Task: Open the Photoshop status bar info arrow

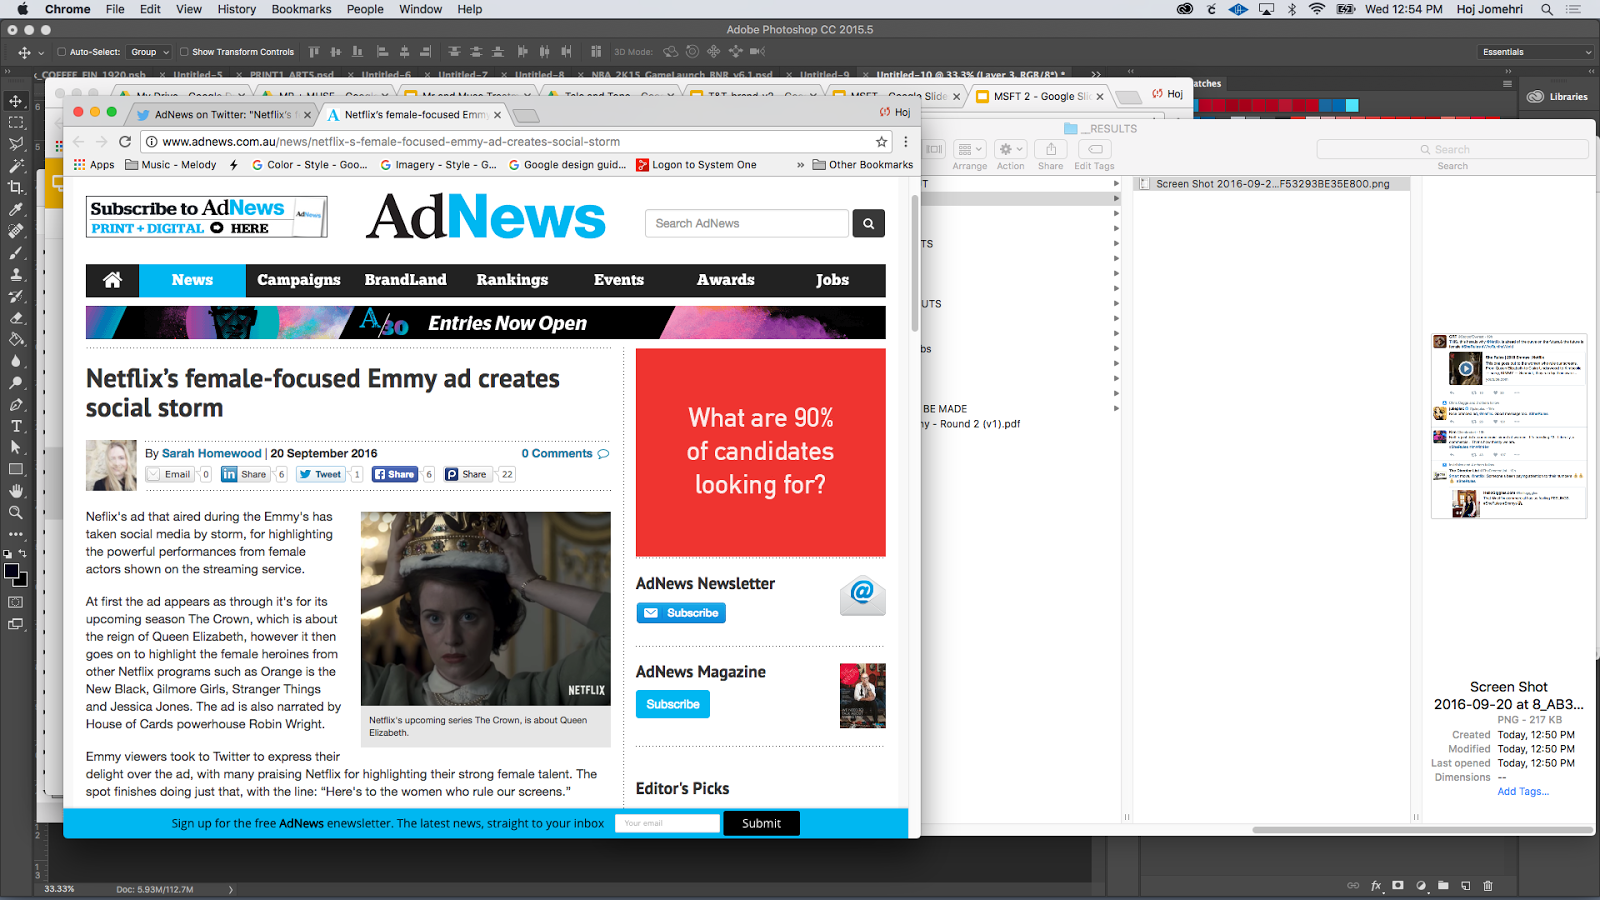Action: point(231,889)
